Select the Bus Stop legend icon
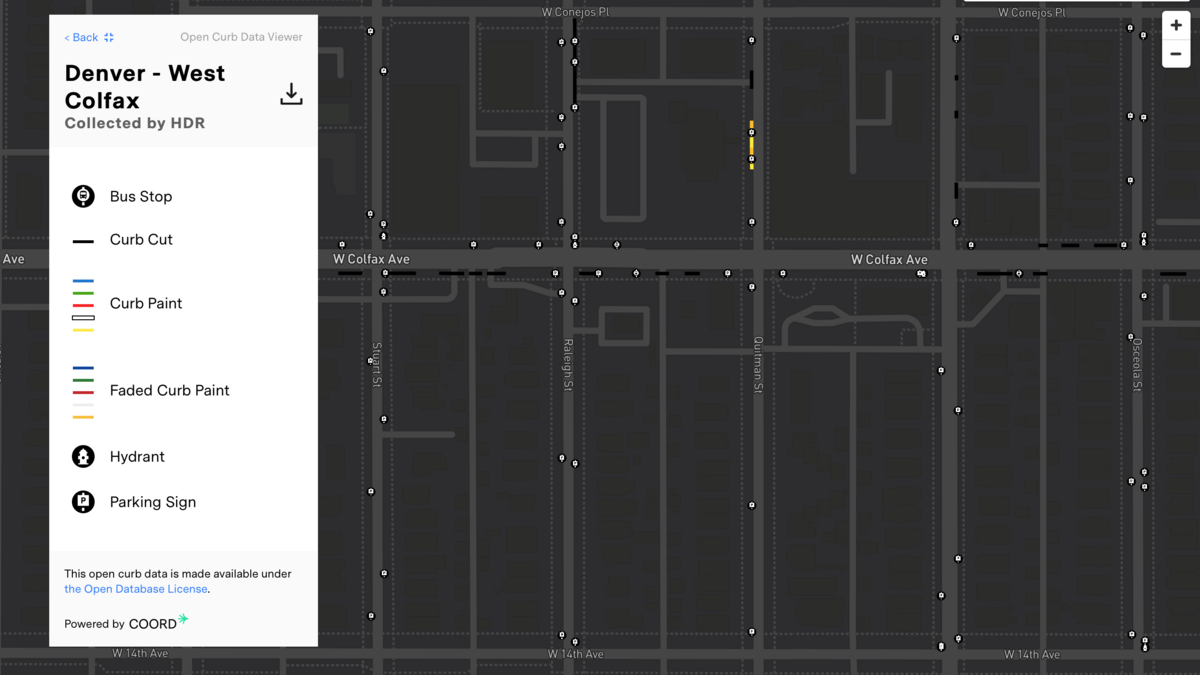The image size is (1200, 675). pos(82,196)
